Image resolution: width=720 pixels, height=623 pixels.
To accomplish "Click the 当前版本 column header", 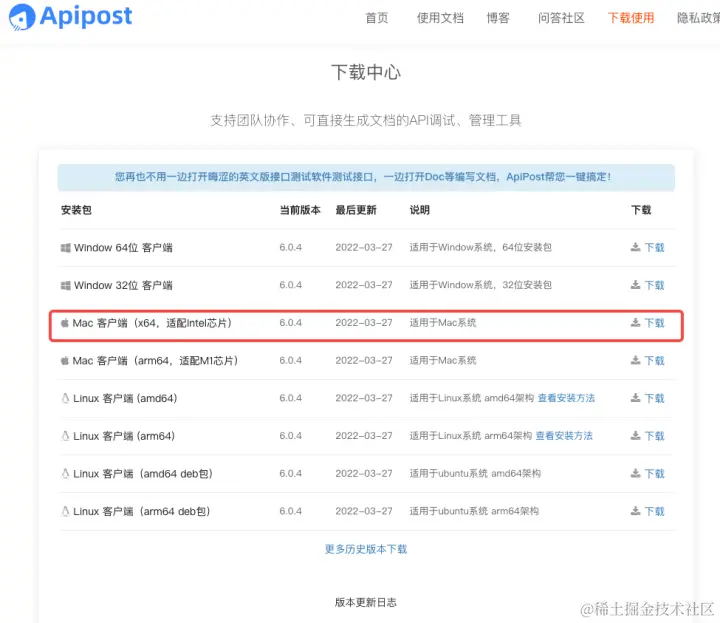I will [300, 210].
